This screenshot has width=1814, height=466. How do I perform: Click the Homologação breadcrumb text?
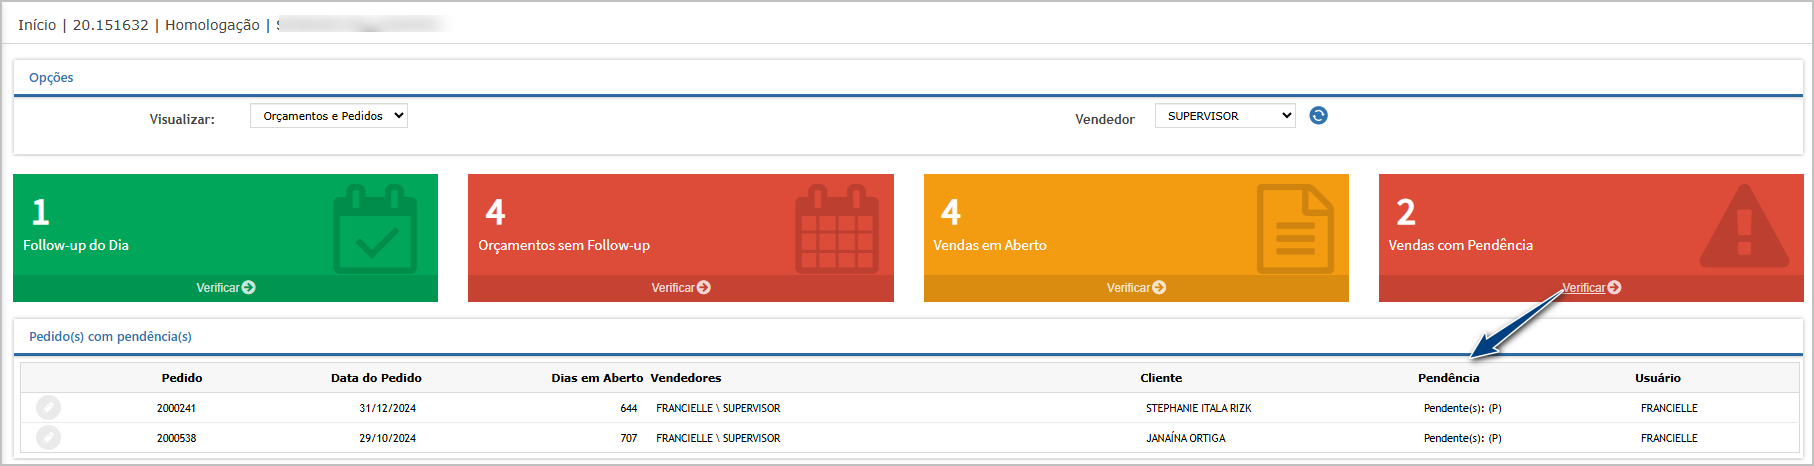point(212,25)
